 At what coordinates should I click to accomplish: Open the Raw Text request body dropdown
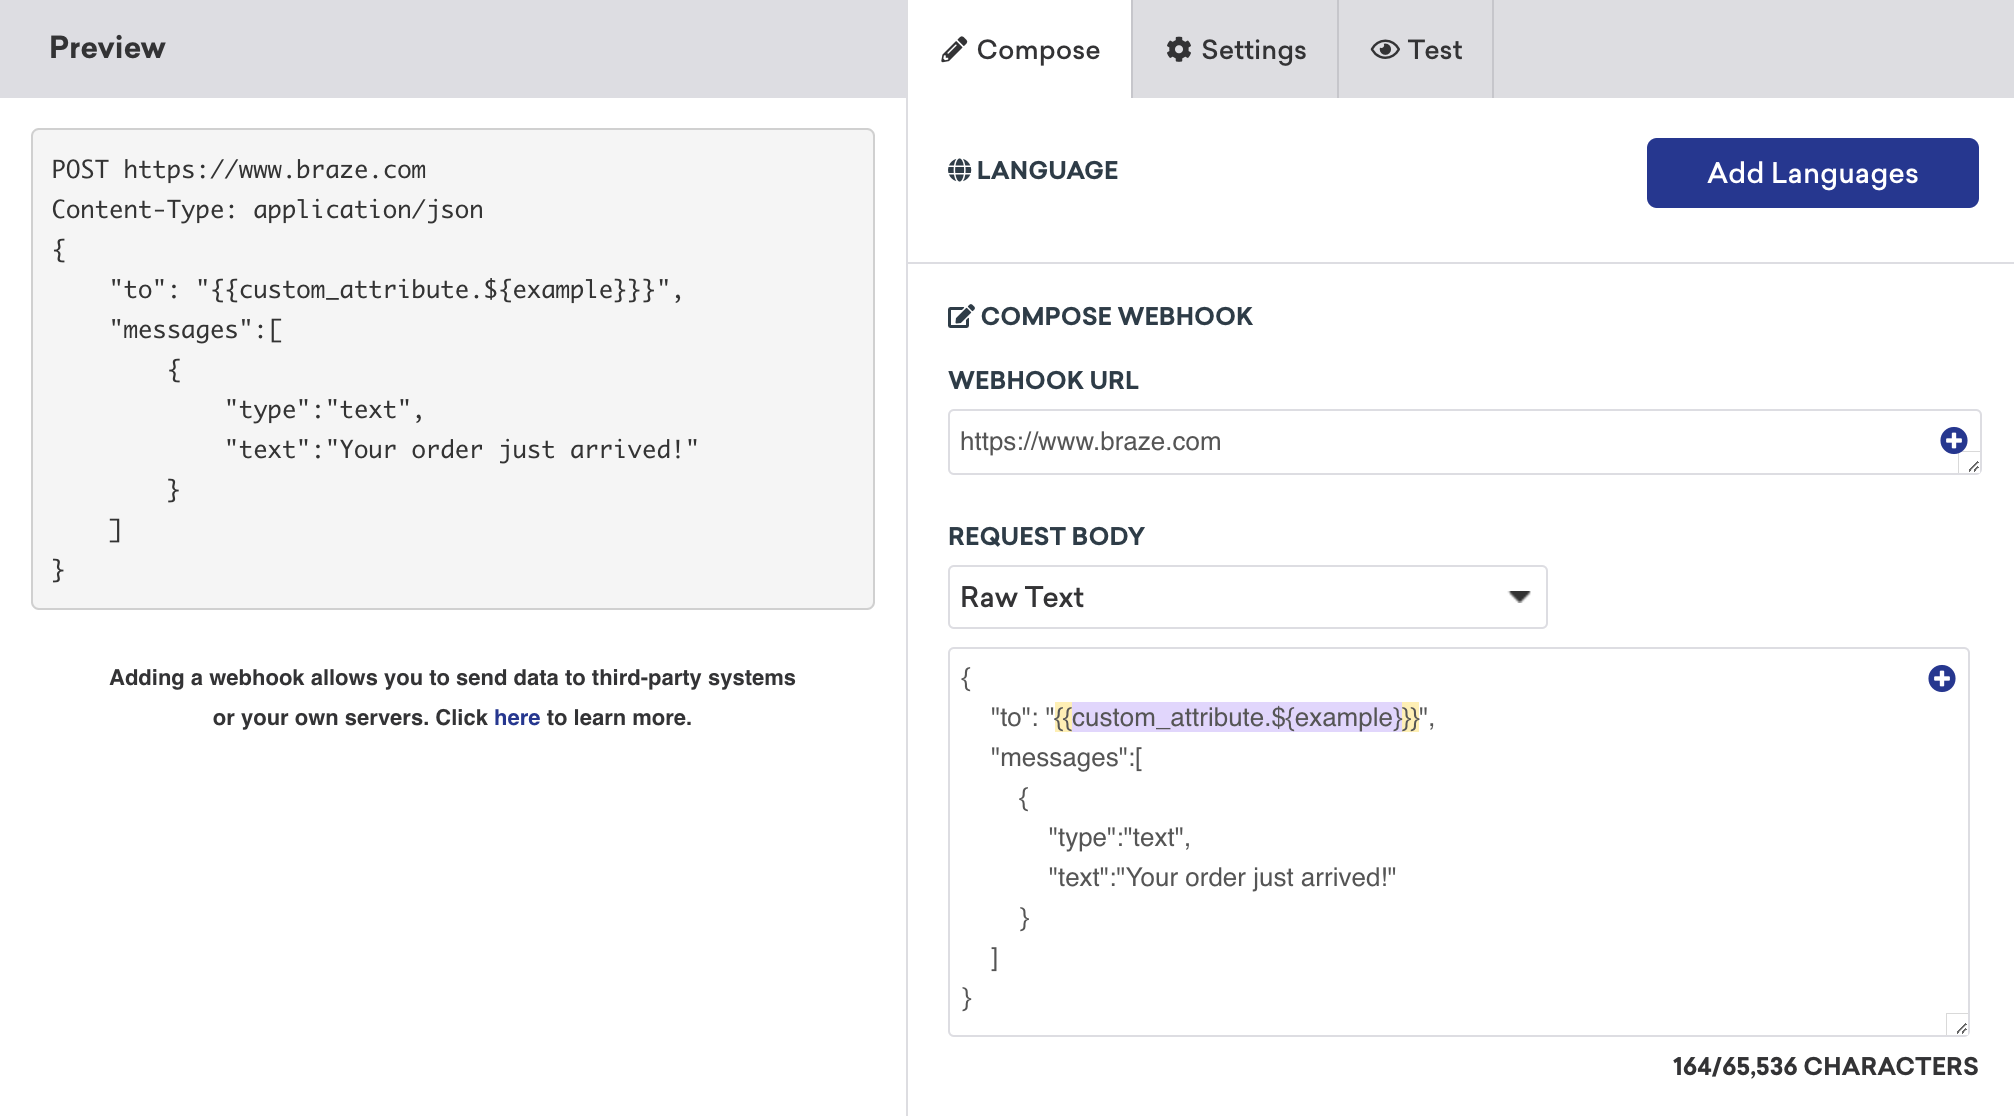1247,597
